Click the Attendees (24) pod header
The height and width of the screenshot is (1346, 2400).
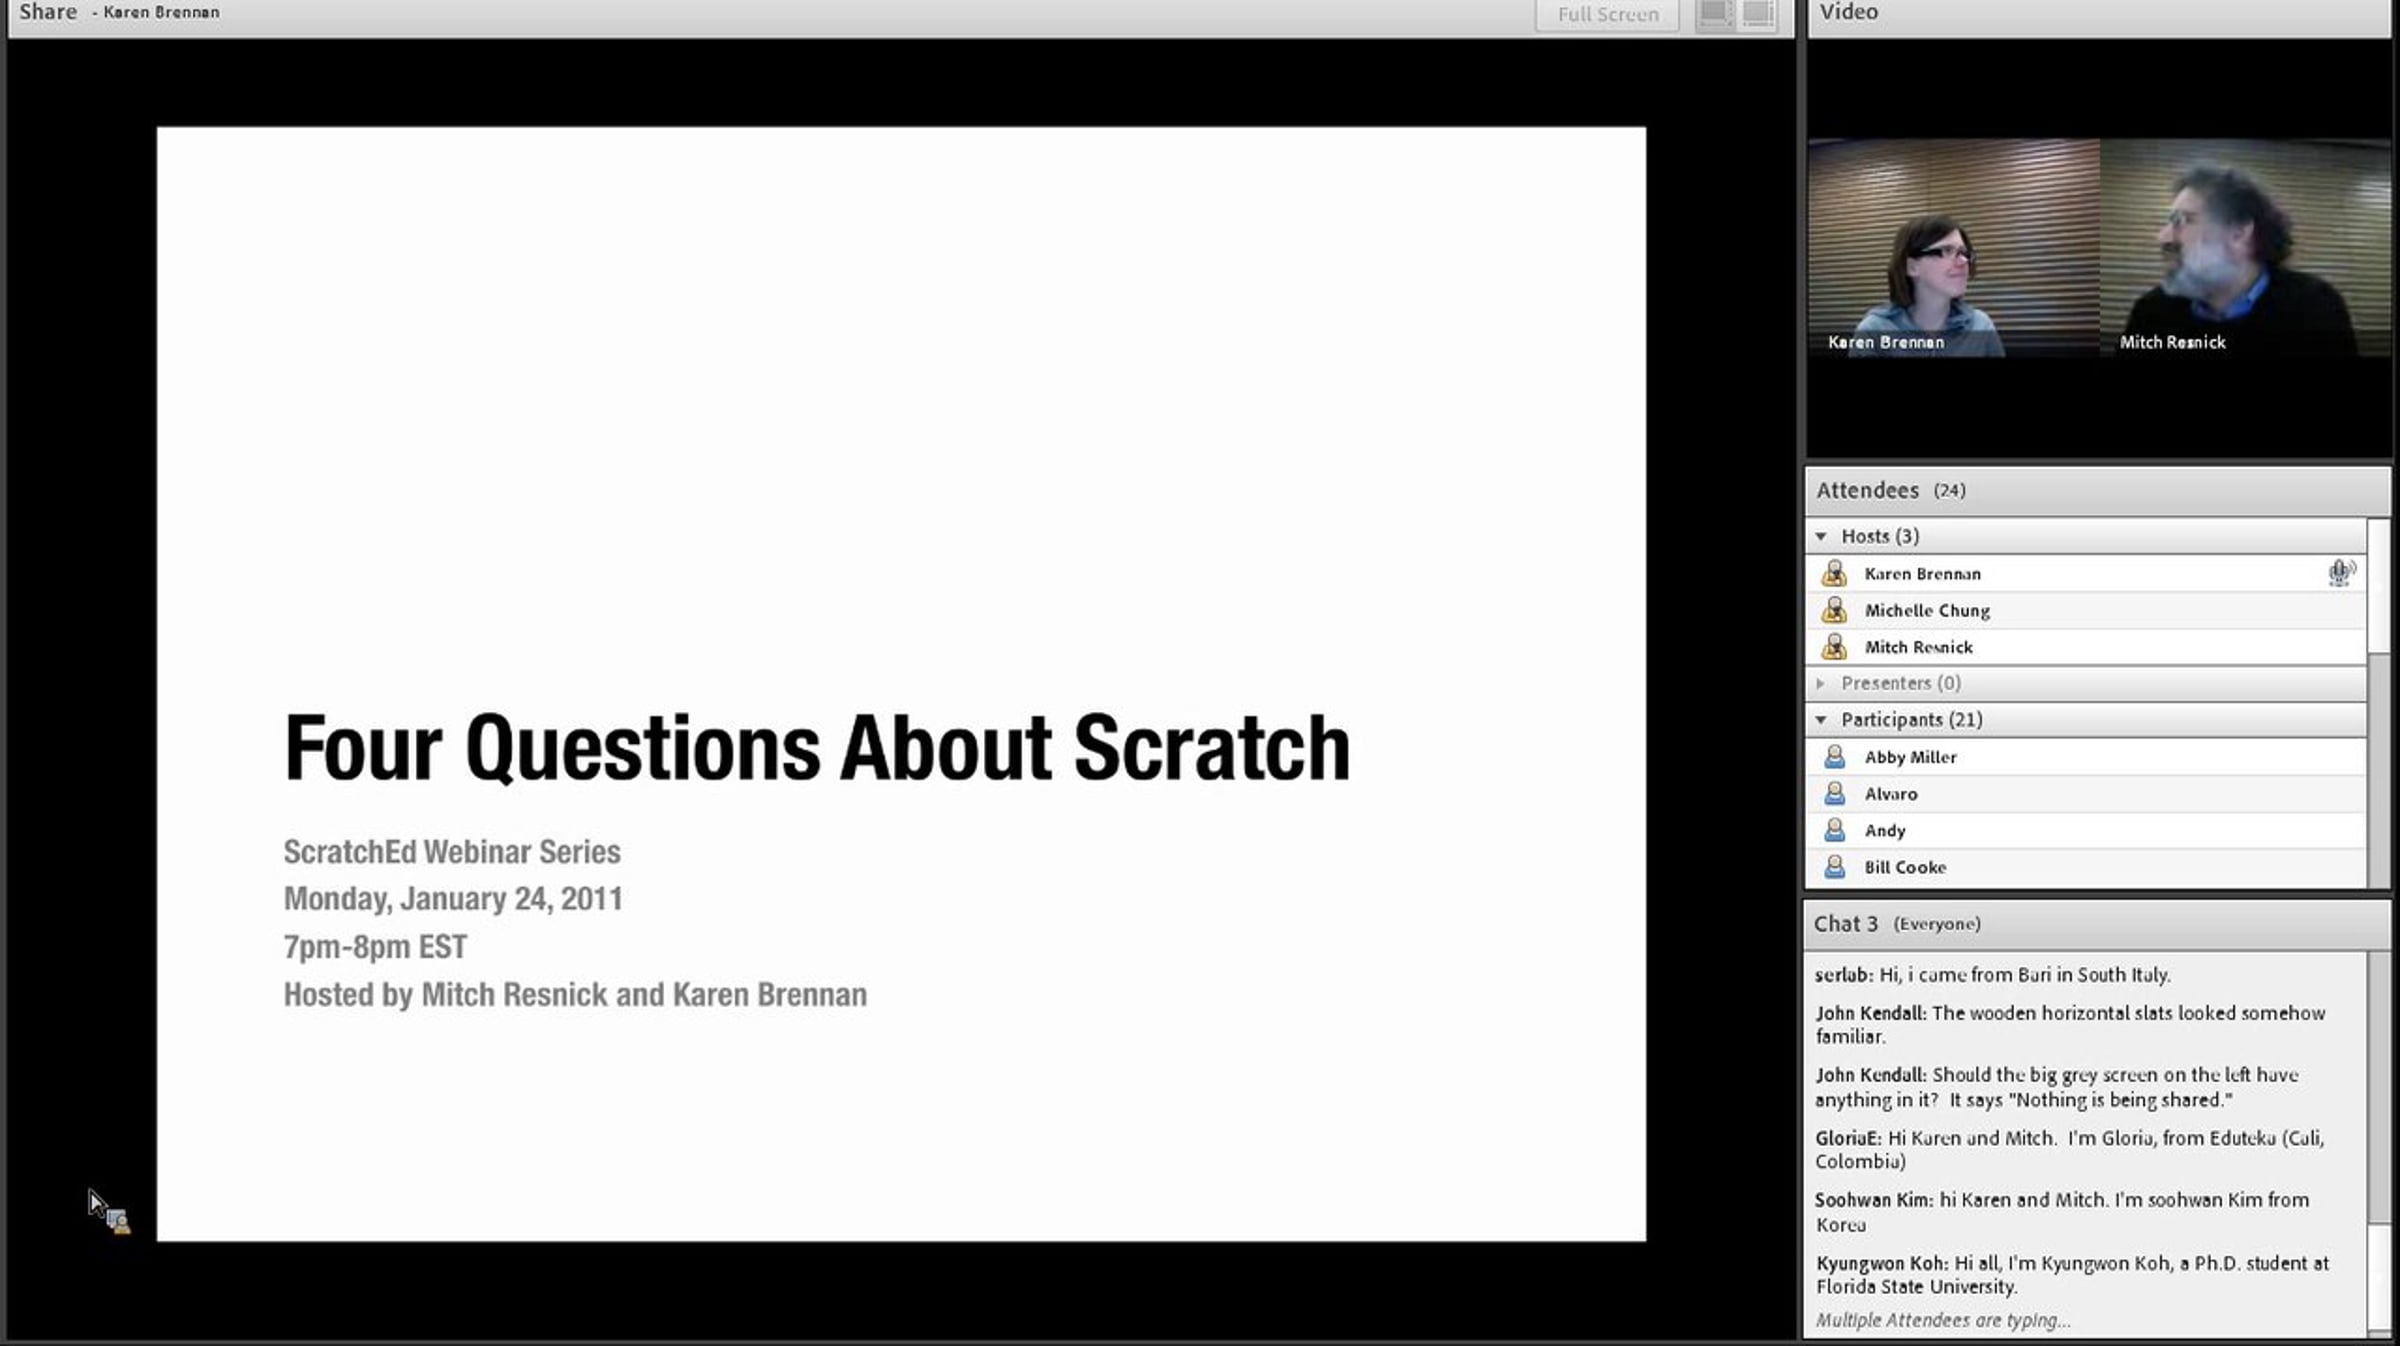[x=2097, y=490]
